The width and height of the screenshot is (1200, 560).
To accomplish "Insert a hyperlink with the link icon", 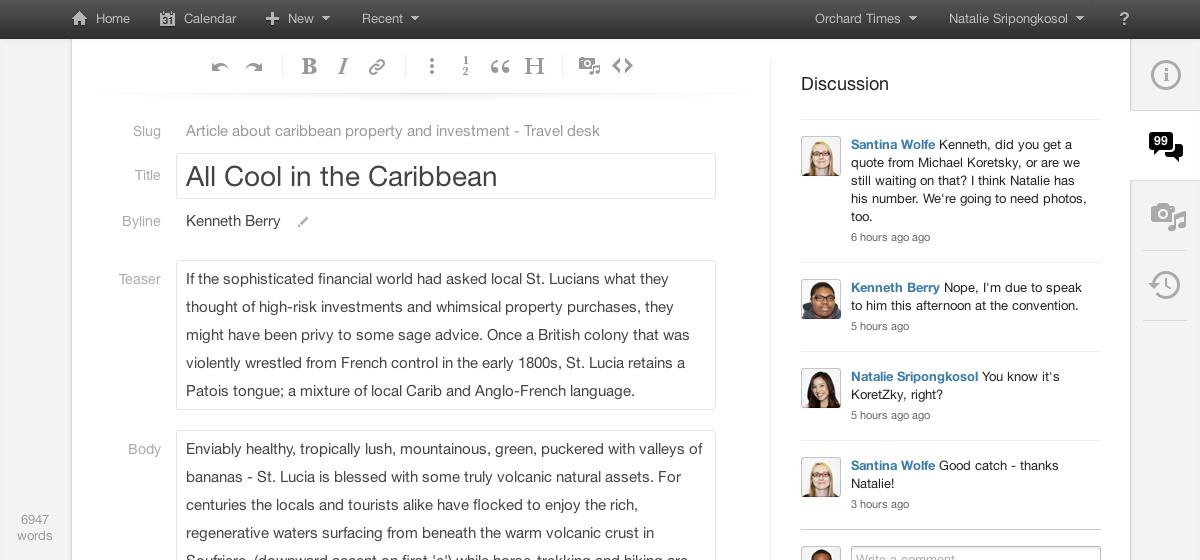I will (377, 67).
